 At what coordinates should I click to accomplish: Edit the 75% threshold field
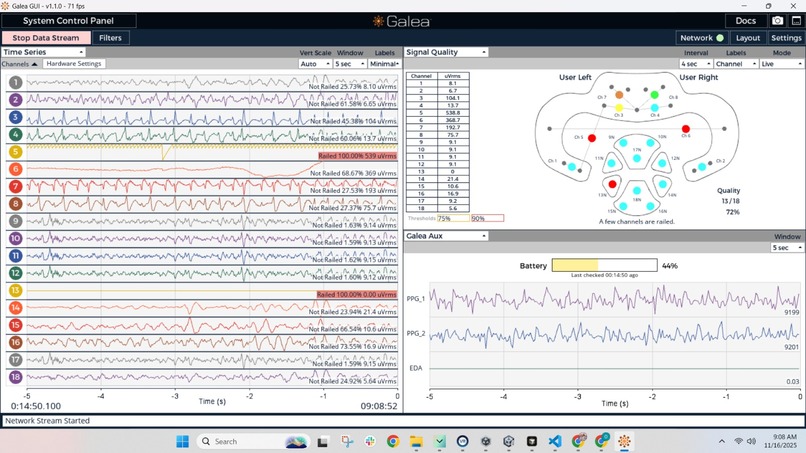(453, 219)
